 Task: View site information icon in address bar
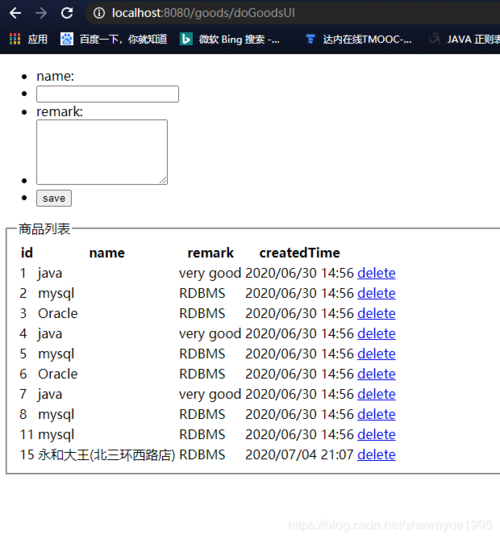click(x=99, y=13)
